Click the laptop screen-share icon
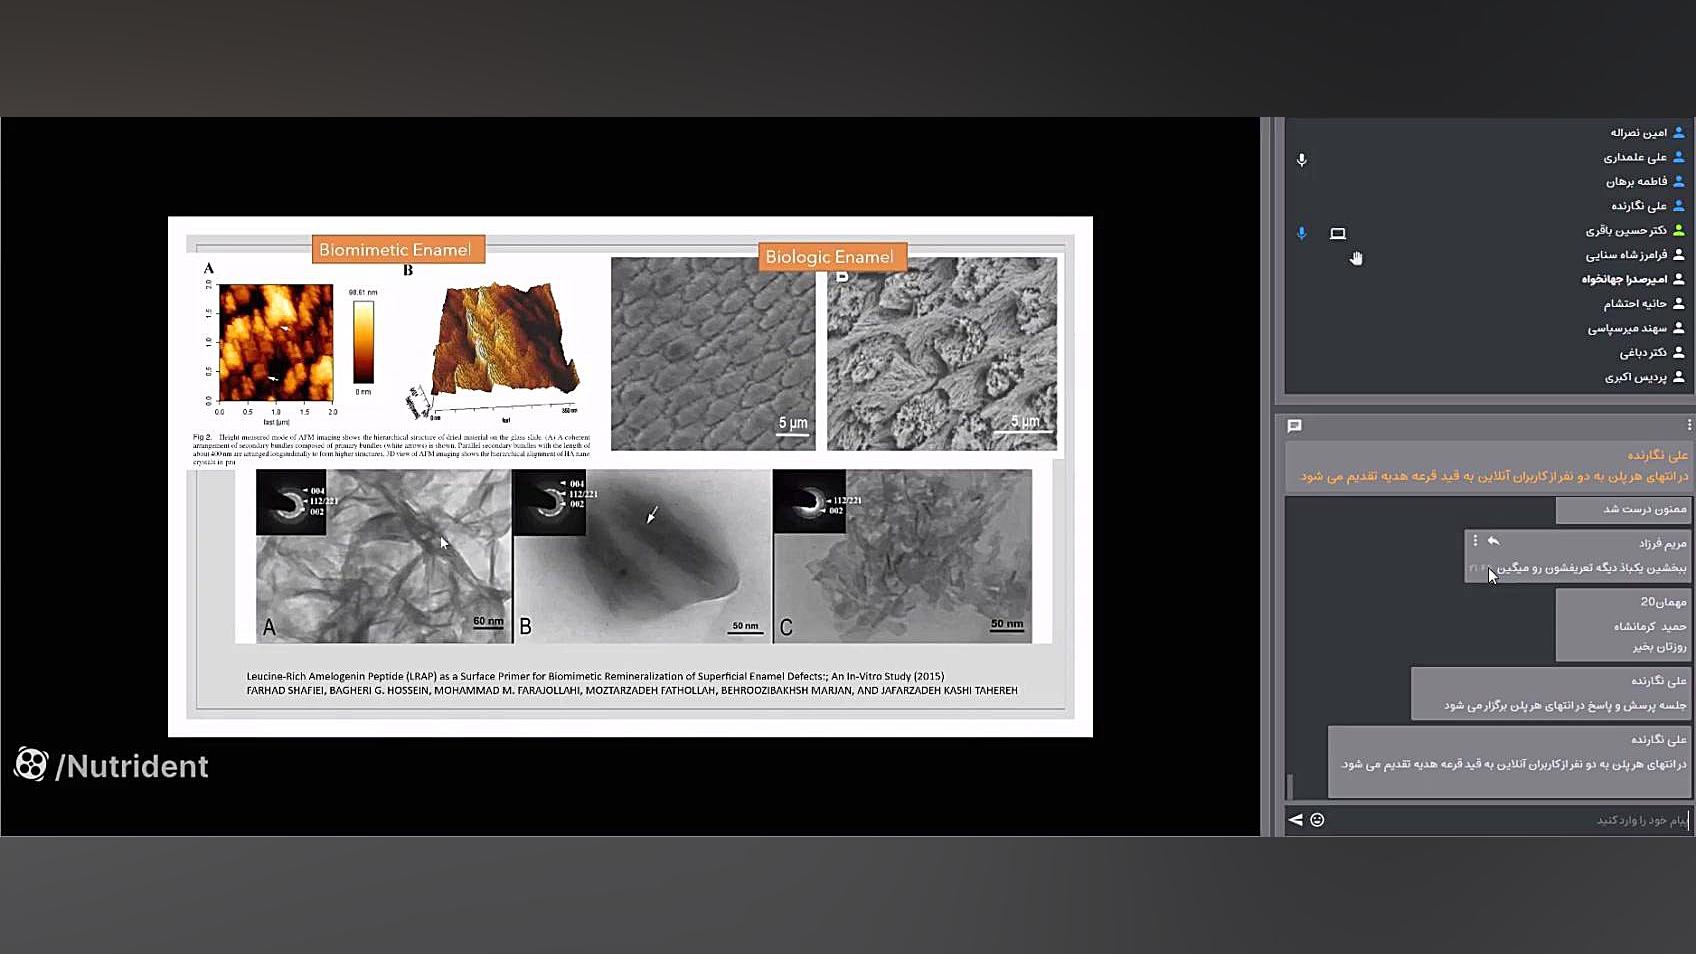The image size is (1696, 954). (x=1338, y=234)
